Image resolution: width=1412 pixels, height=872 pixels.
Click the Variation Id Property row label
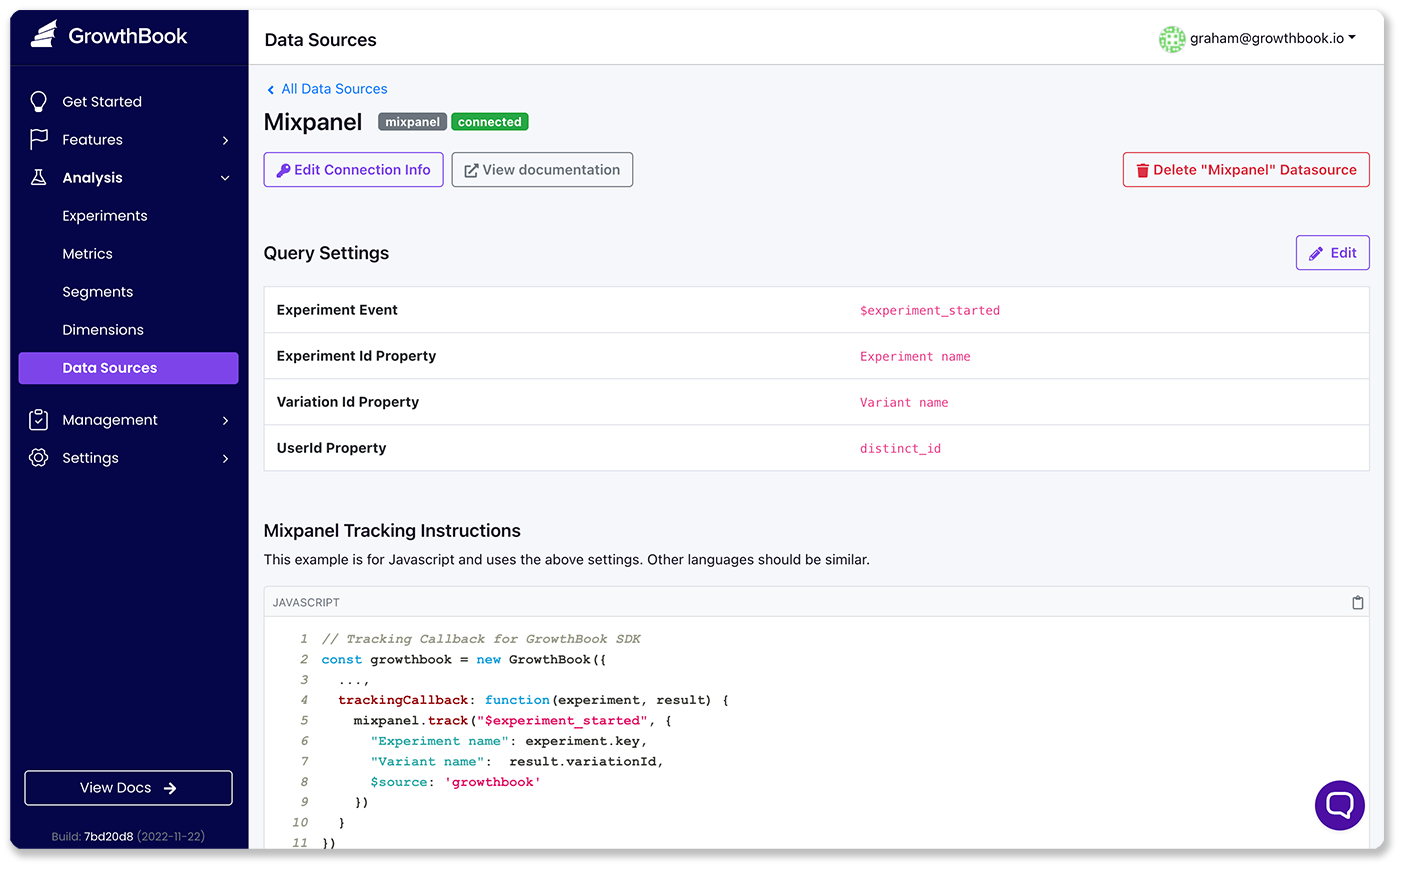pyautogui.click(x=348, y=402)
